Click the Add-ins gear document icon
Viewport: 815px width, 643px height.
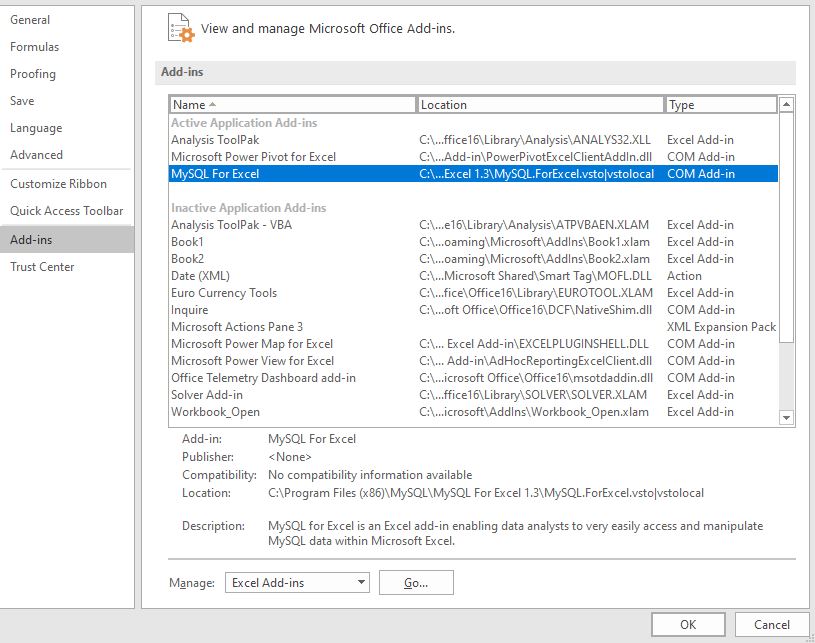pos(181,28)
